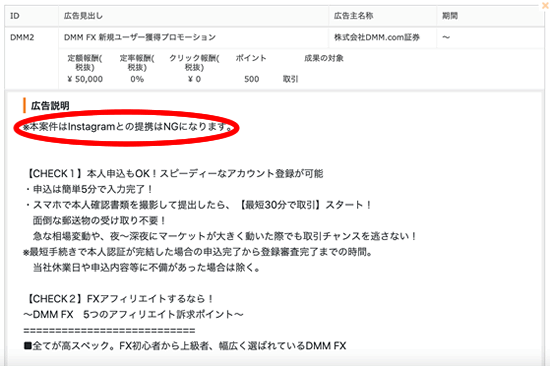Close the ad detail popup with the X
Viewport: 550px width, 366px height.
546,6
